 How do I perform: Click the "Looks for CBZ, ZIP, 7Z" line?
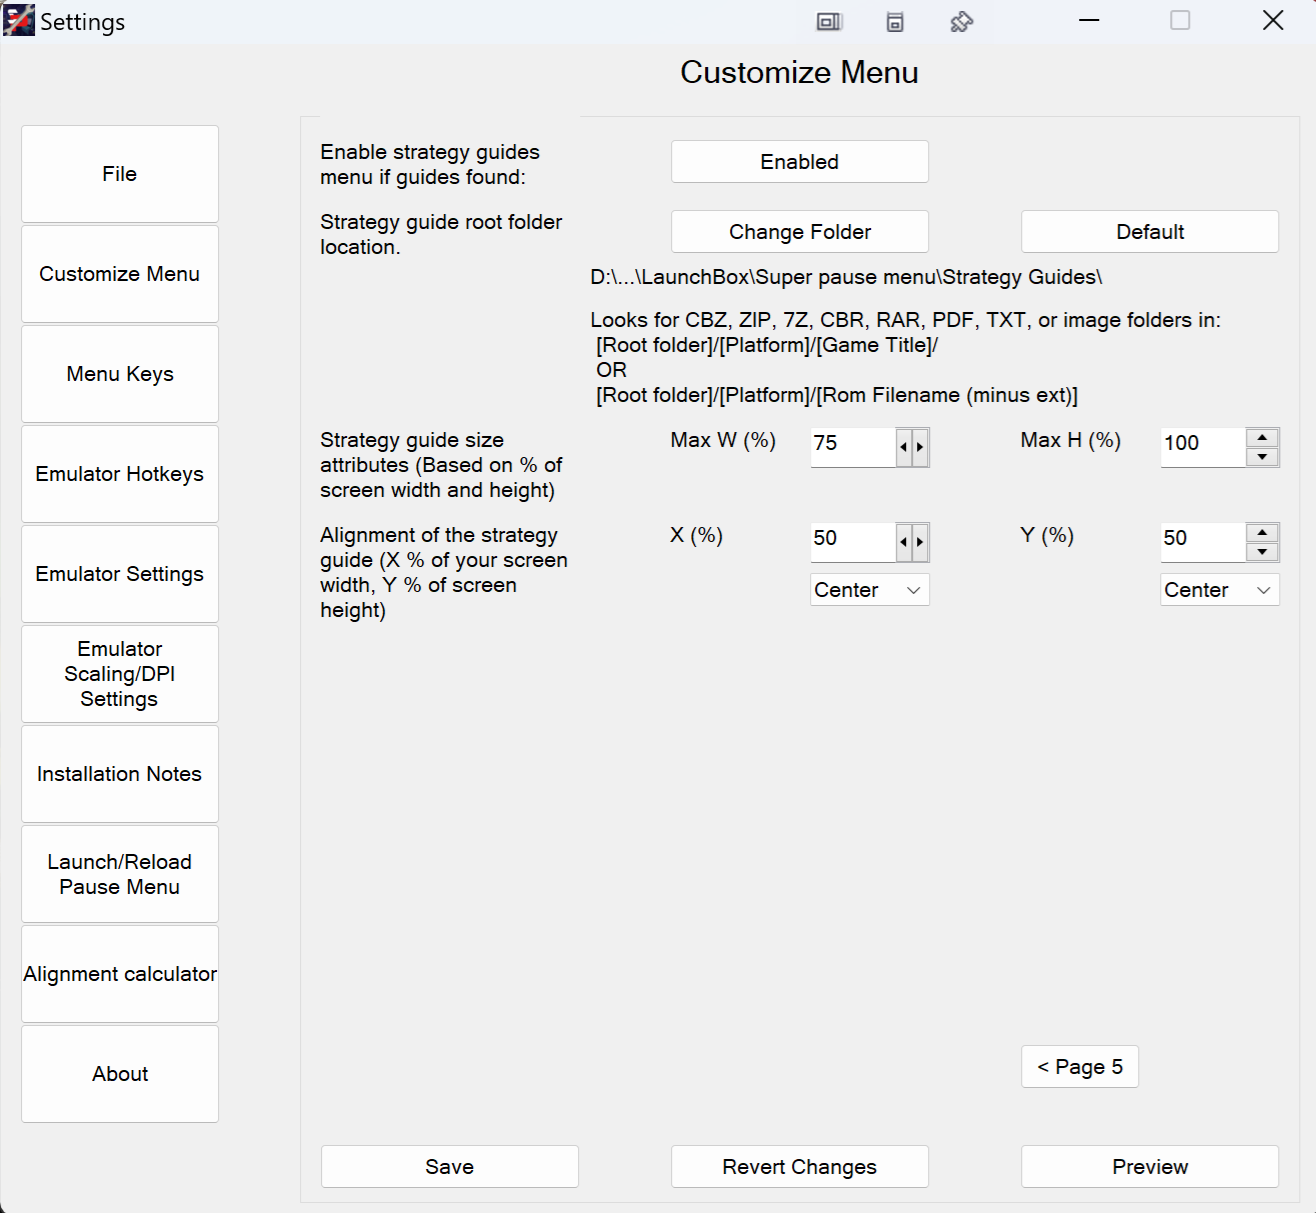[x=905, y=320]
